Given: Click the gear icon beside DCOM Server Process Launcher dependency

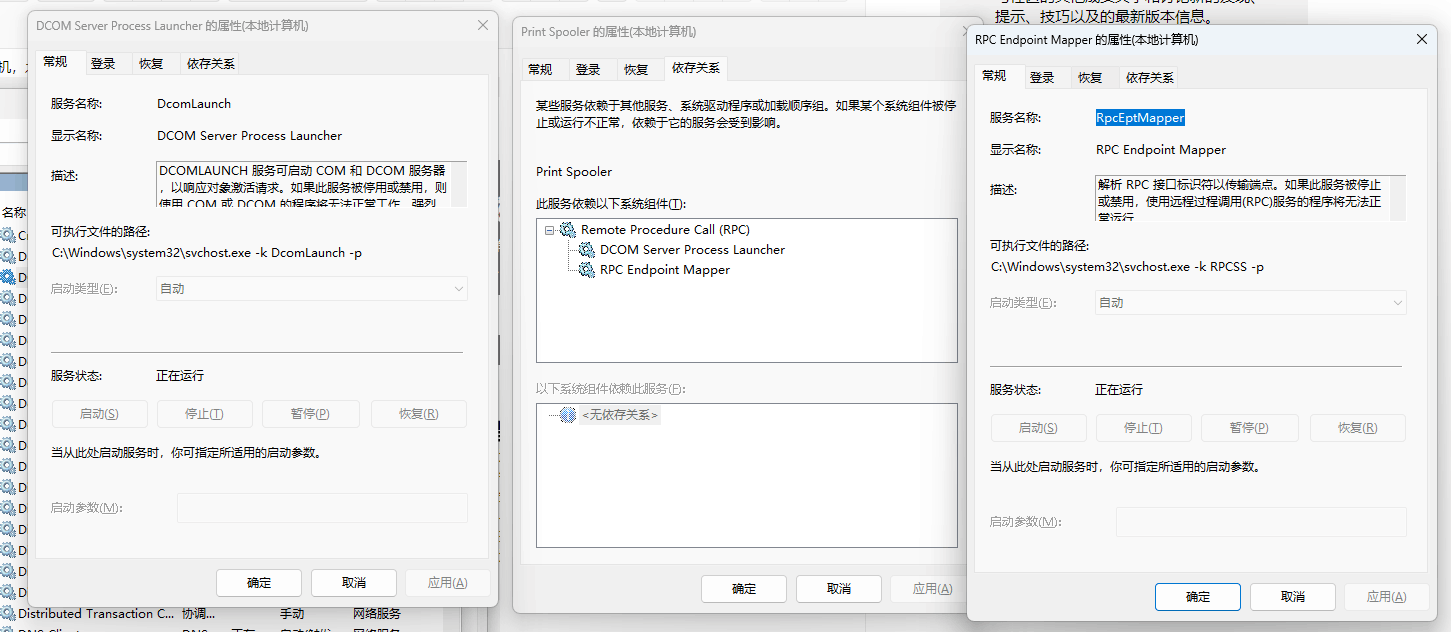Looking at the screenshot, I should [585, 250].
